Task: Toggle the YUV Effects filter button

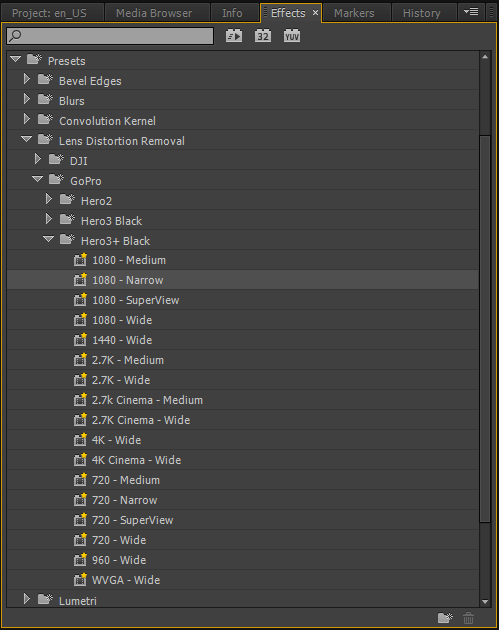Action: click(x=292, y=36)
